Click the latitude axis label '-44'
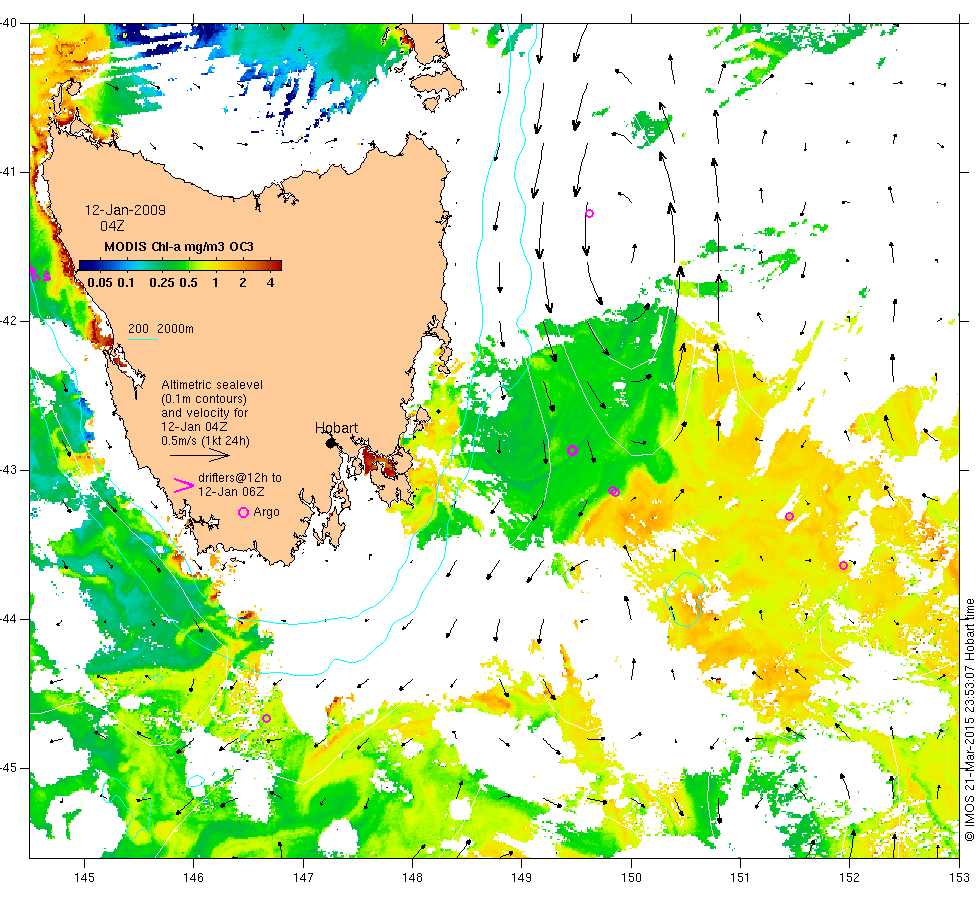 9,619
